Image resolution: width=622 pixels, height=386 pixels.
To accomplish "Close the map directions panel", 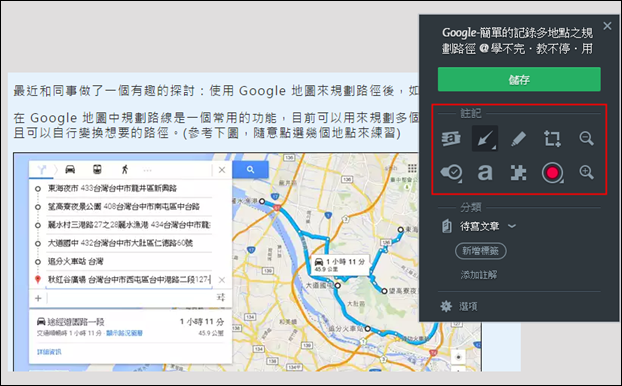I will point(222,170).
